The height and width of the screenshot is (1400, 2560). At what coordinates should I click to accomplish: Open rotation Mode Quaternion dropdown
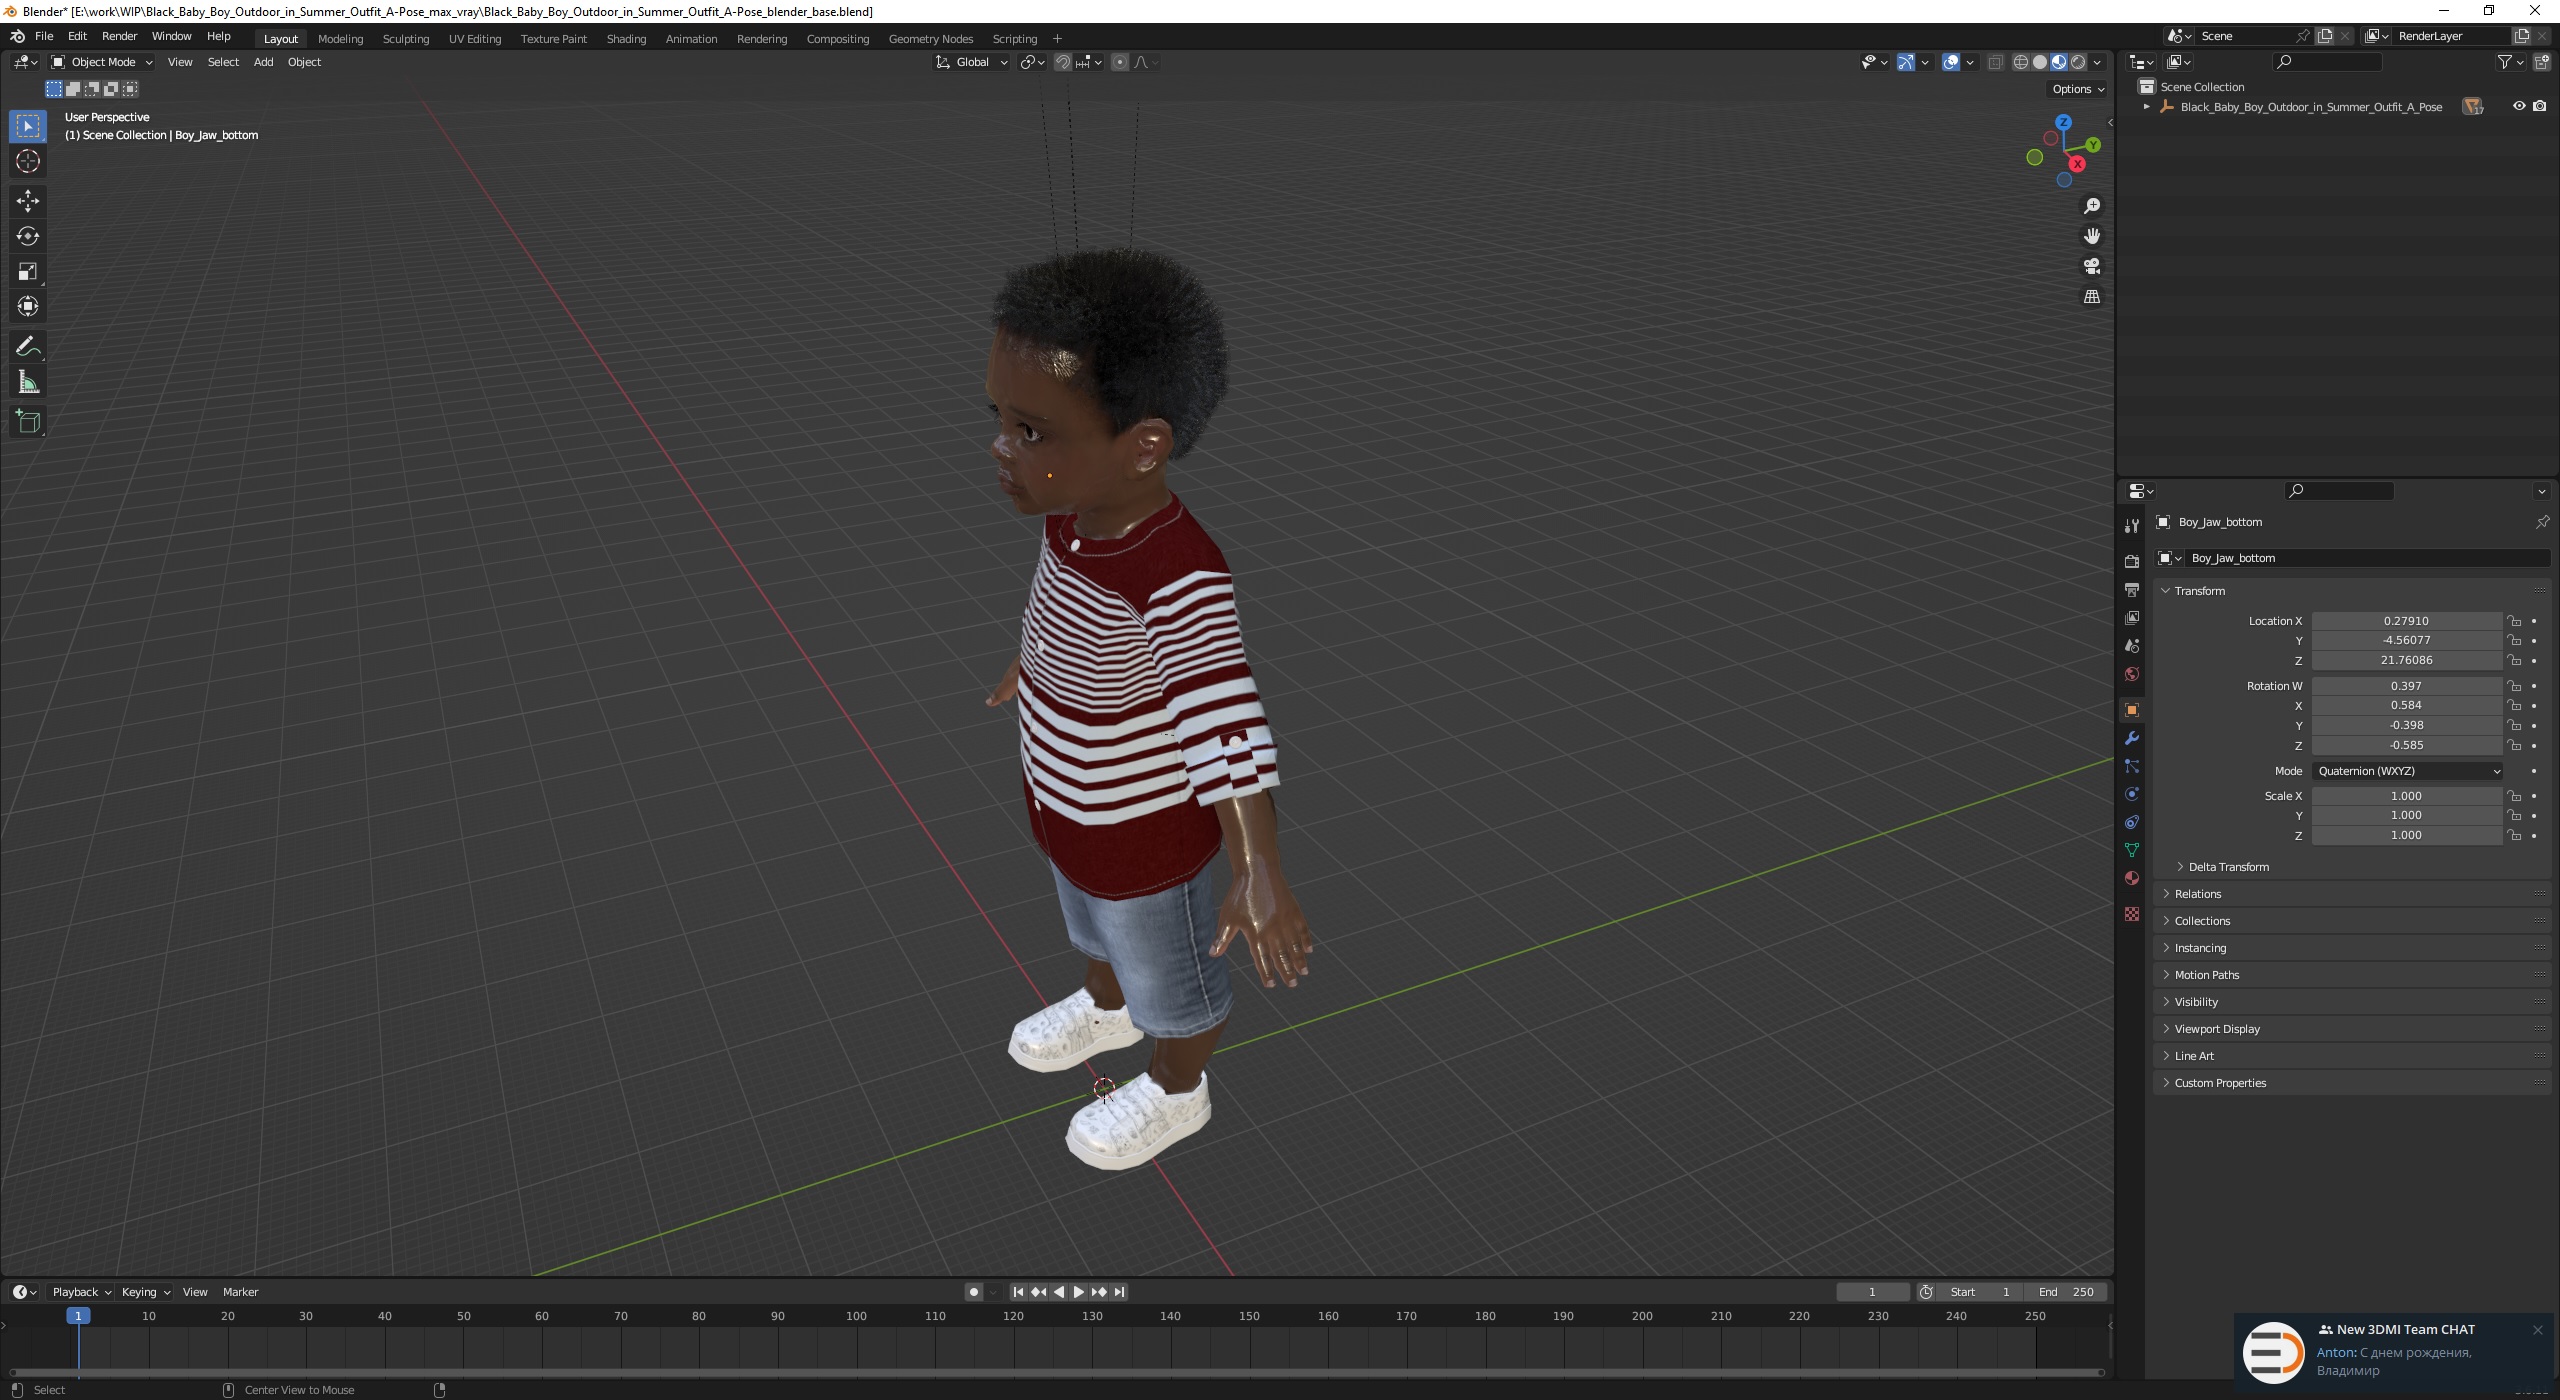click(x=2408, y=771)
